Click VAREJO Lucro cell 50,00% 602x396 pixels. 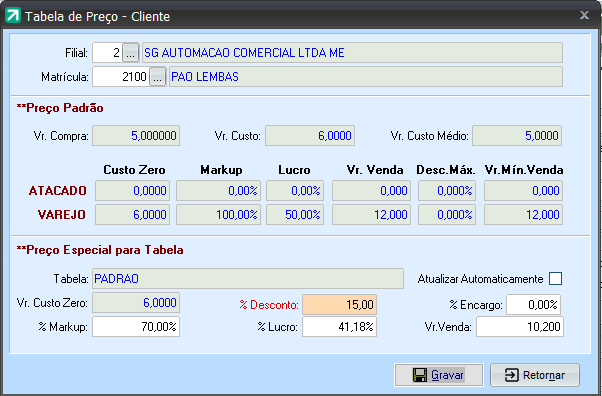pyautogui.click(x=295, y=214)
